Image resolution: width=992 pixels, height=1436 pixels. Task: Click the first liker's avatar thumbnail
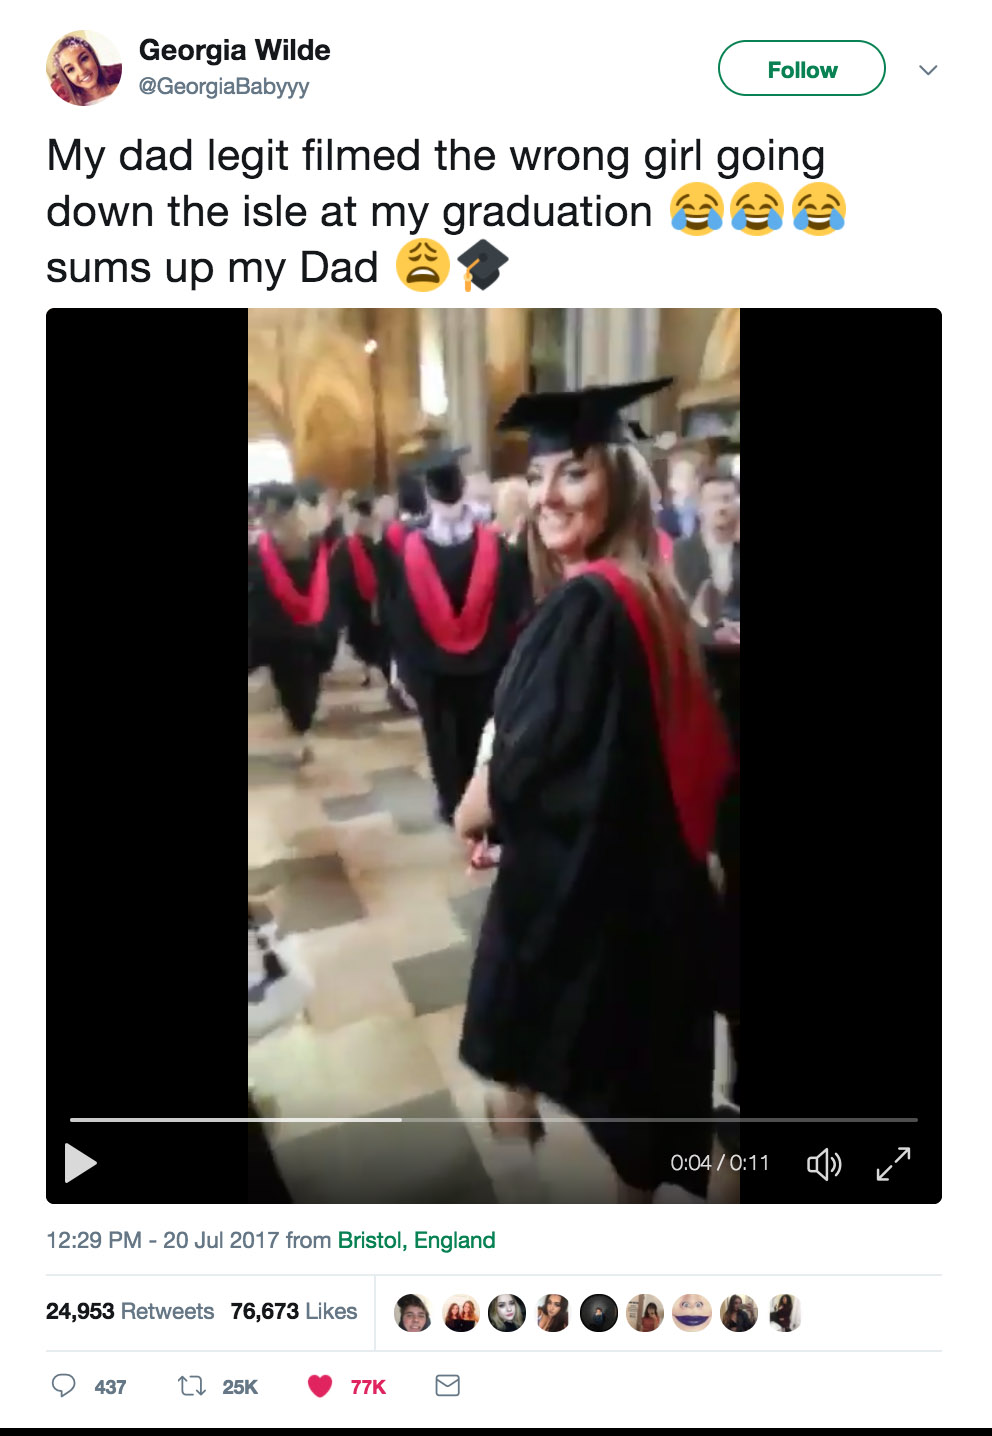[x=412, y=1313]
